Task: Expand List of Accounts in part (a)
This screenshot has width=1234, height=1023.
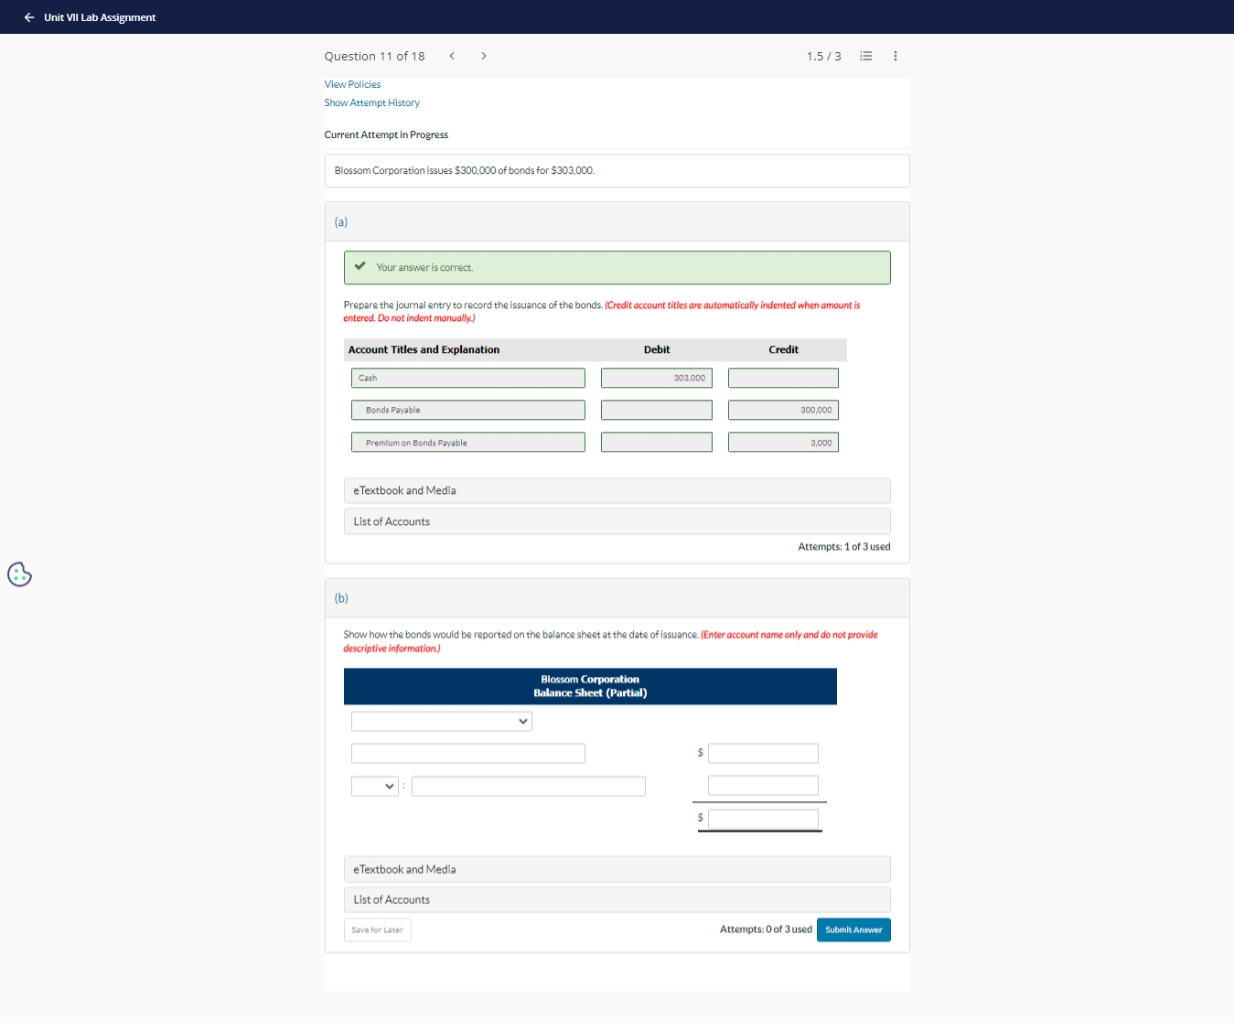Action: point(617,522)
